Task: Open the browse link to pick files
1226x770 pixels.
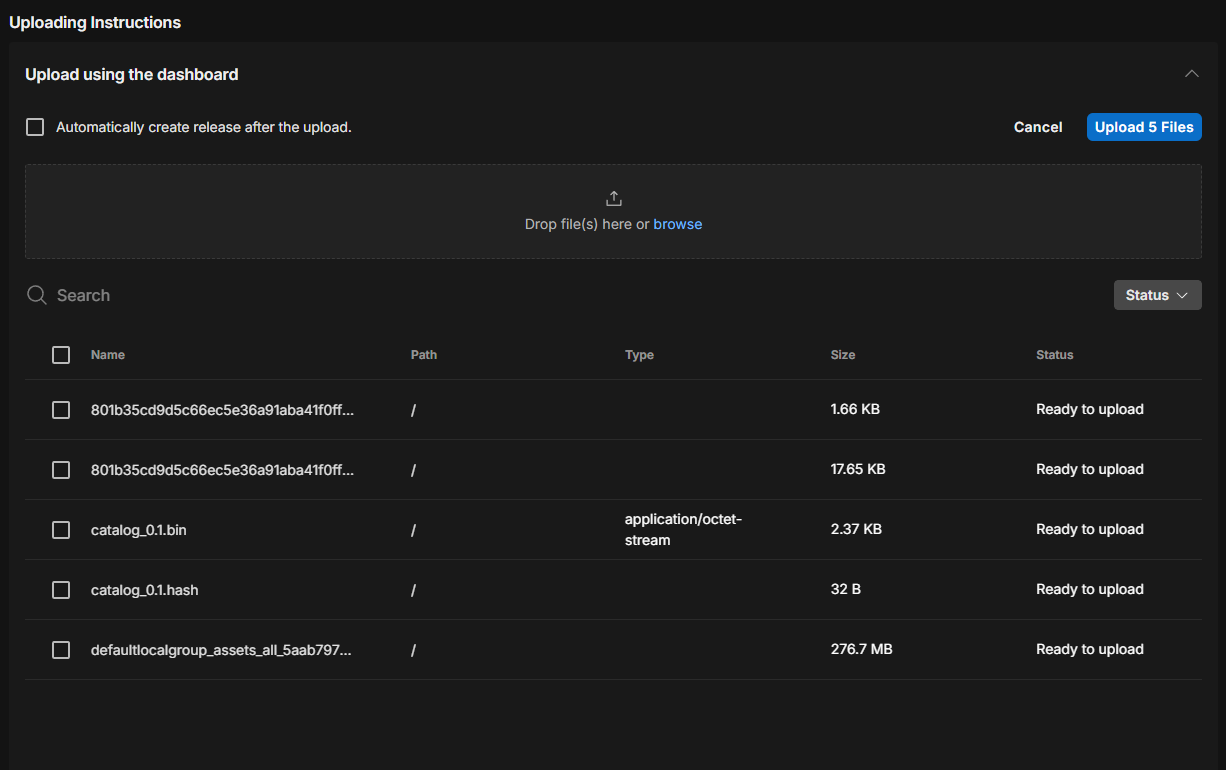Action: click(678, 224)
